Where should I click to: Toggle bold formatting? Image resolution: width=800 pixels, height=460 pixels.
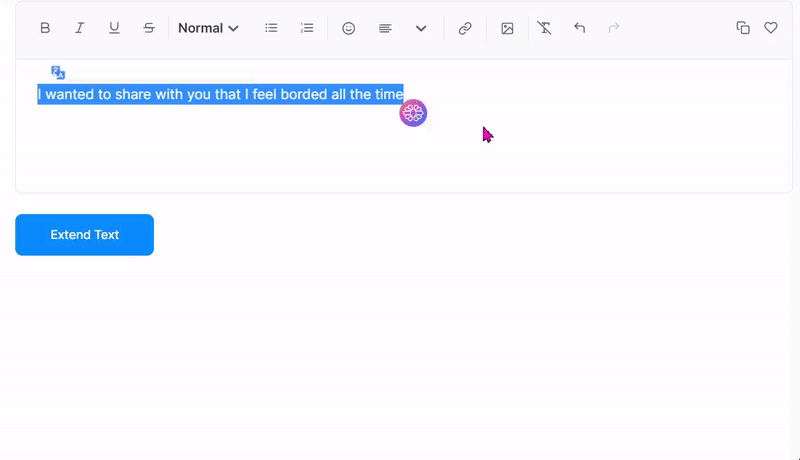pos(45,28)
